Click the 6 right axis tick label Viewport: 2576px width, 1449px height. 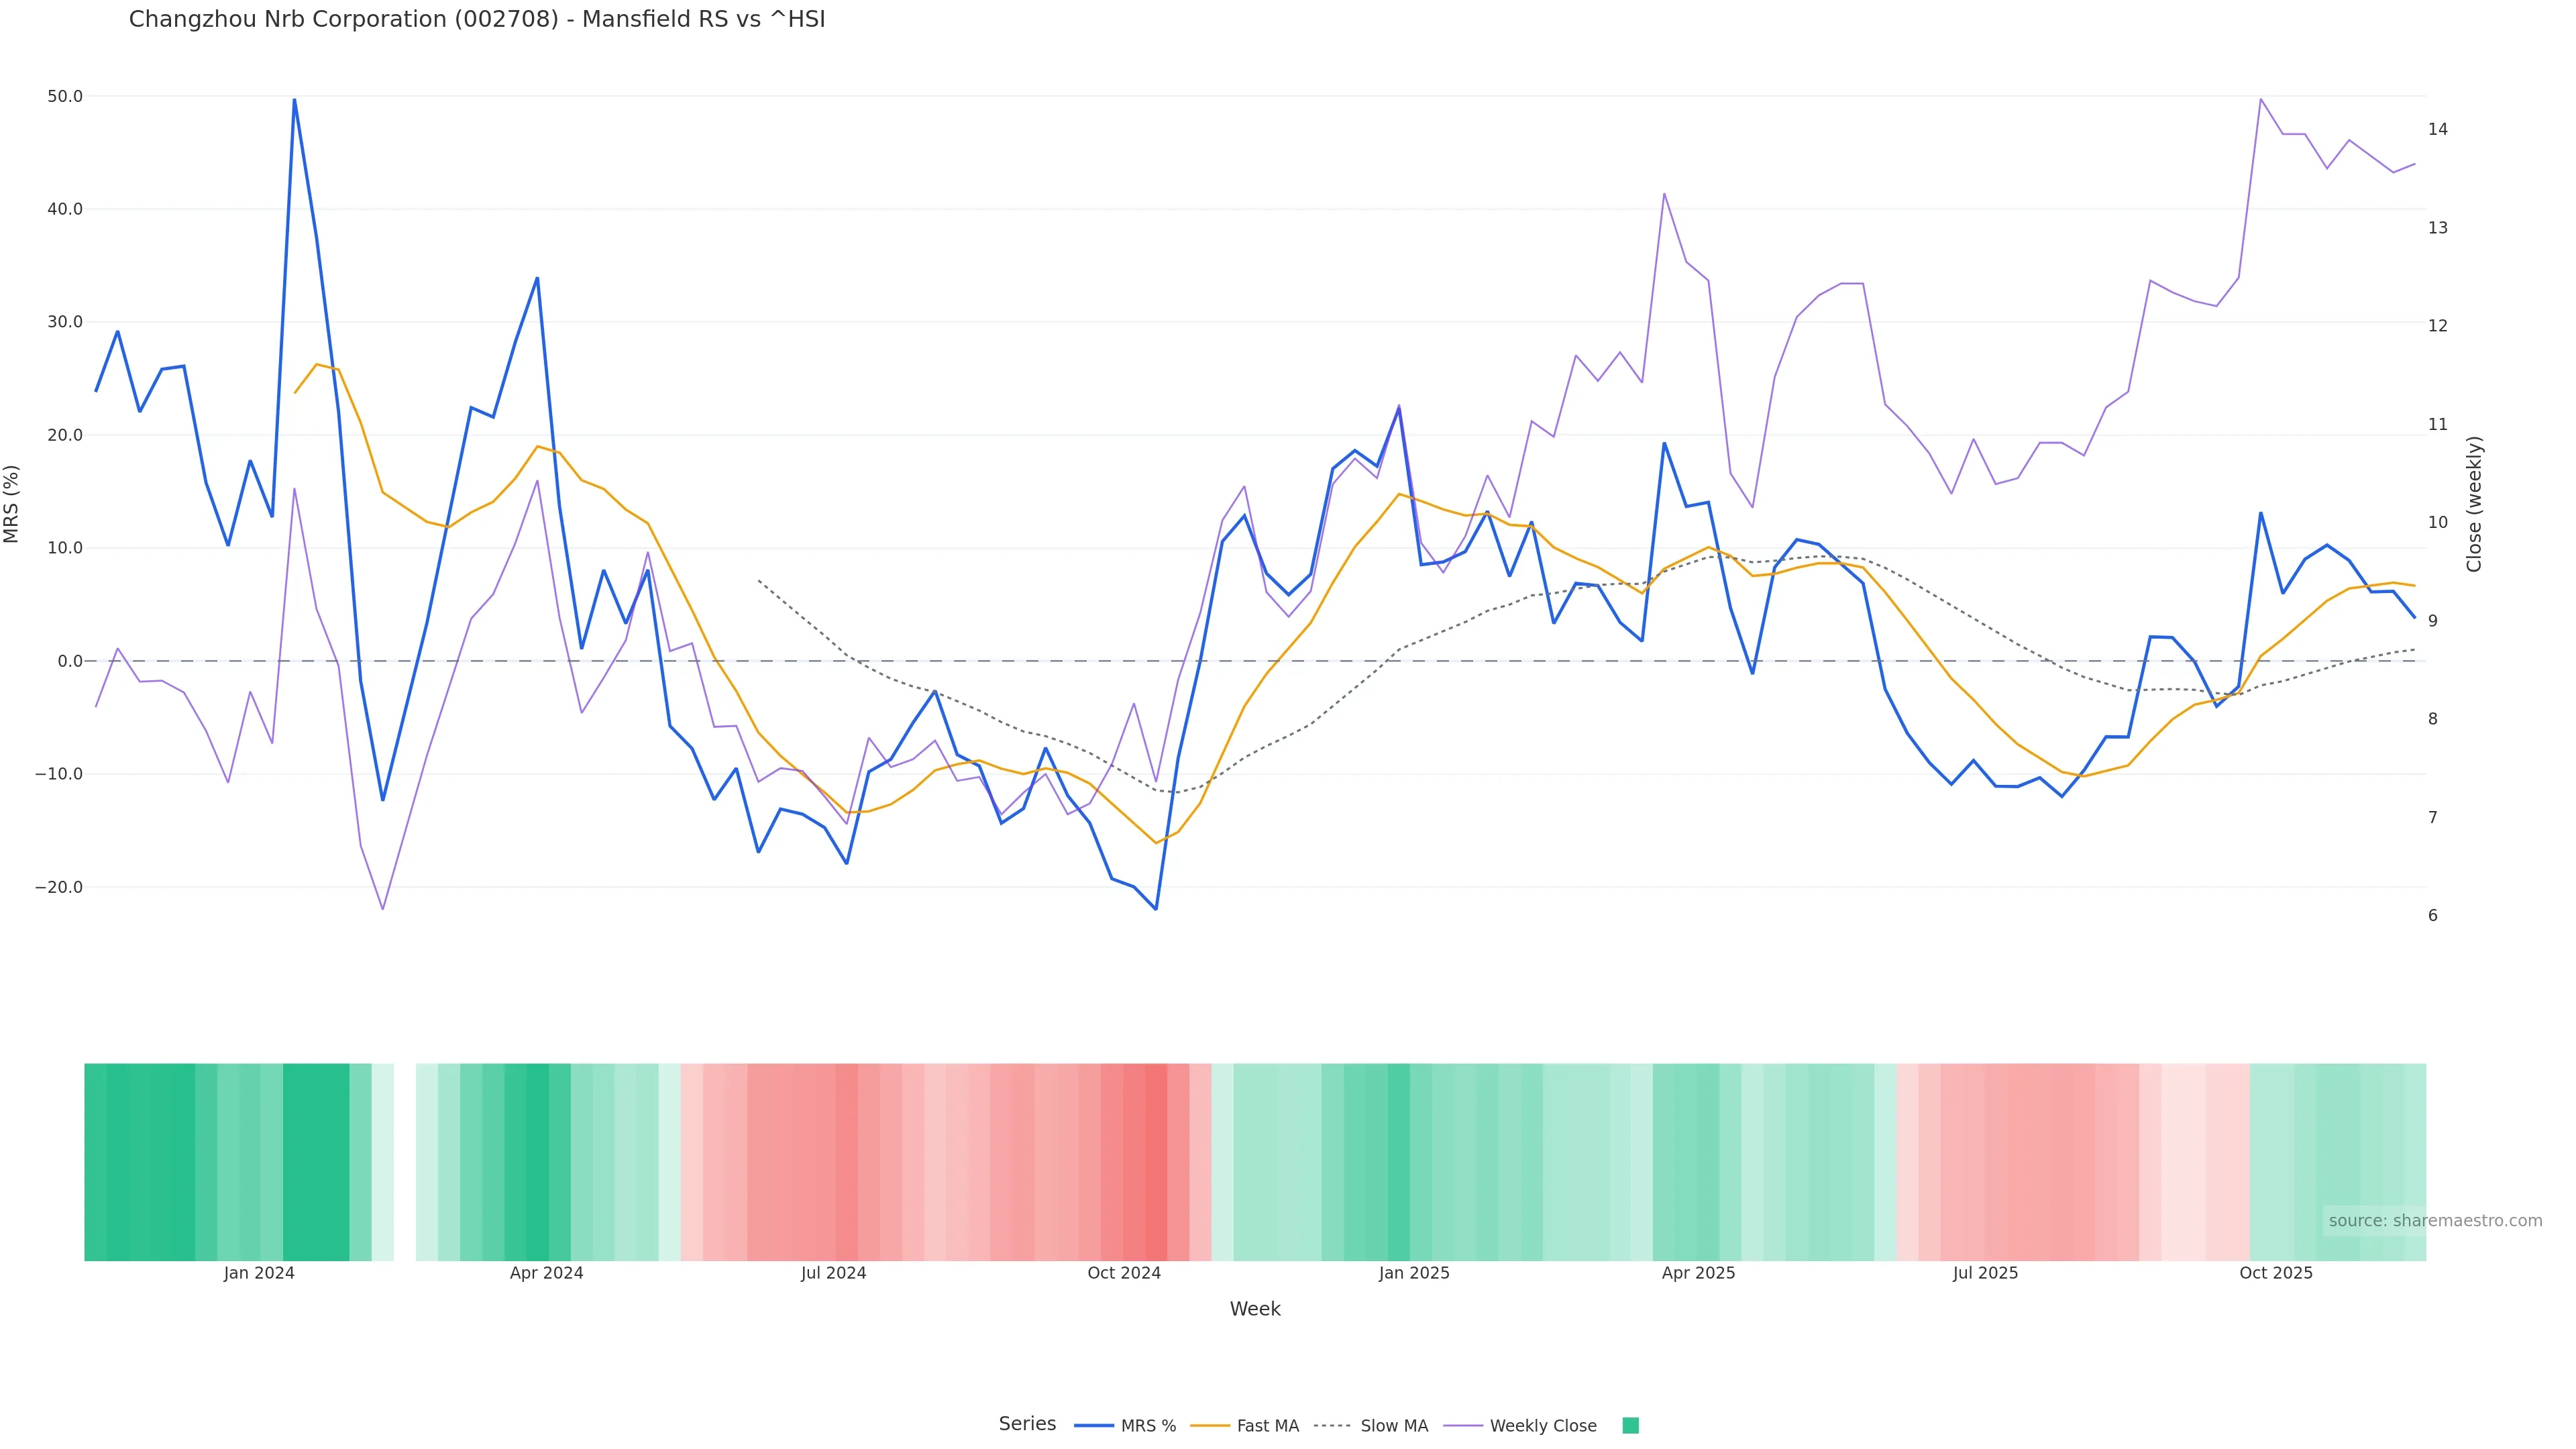coord(2433,916)
